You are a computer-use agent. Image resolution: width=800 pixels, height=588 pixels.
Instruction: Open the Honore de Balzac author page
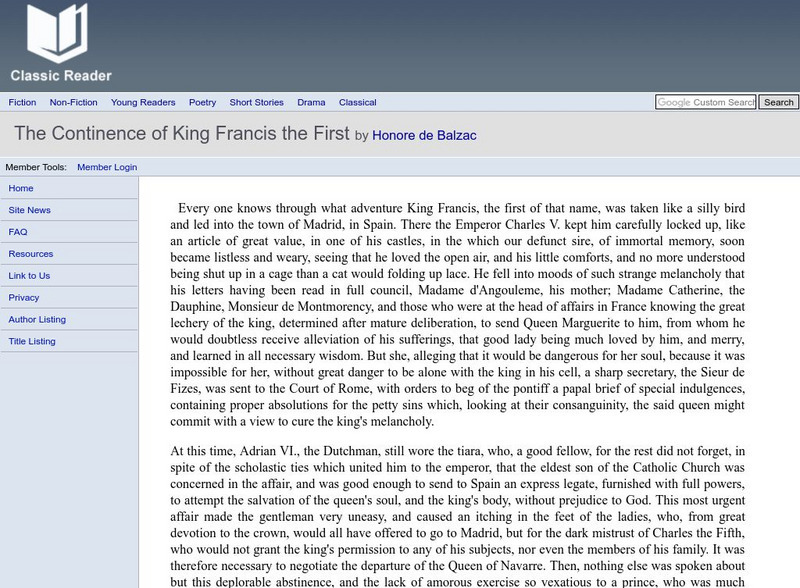[x=424, y=135]
